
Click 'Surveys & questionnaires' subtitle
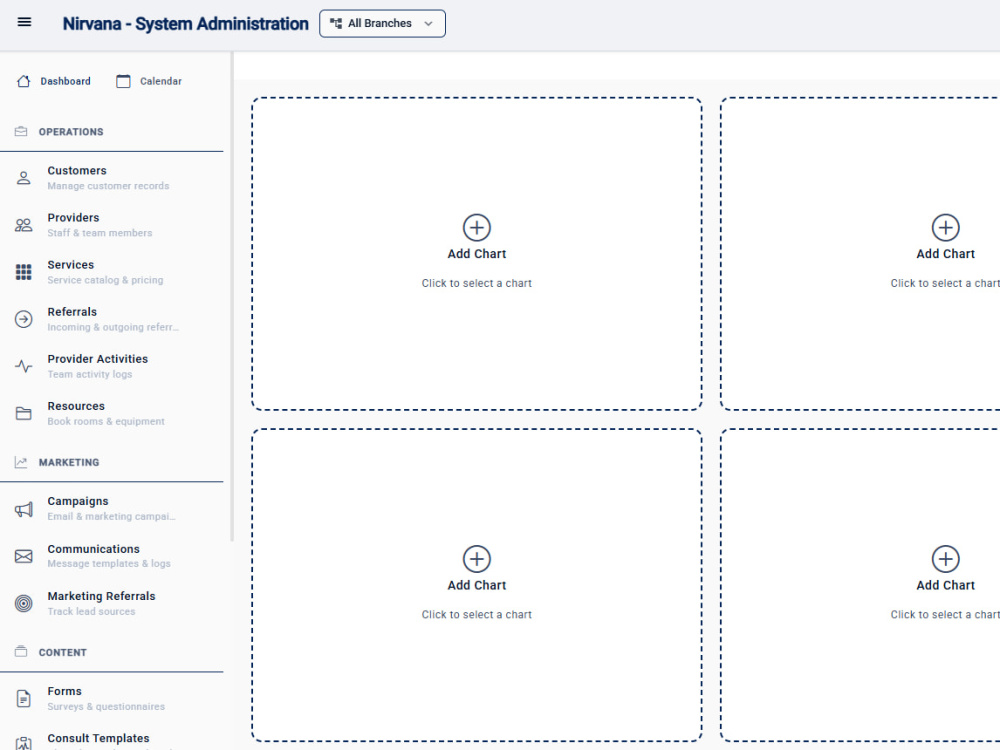[x=106, y=707]
